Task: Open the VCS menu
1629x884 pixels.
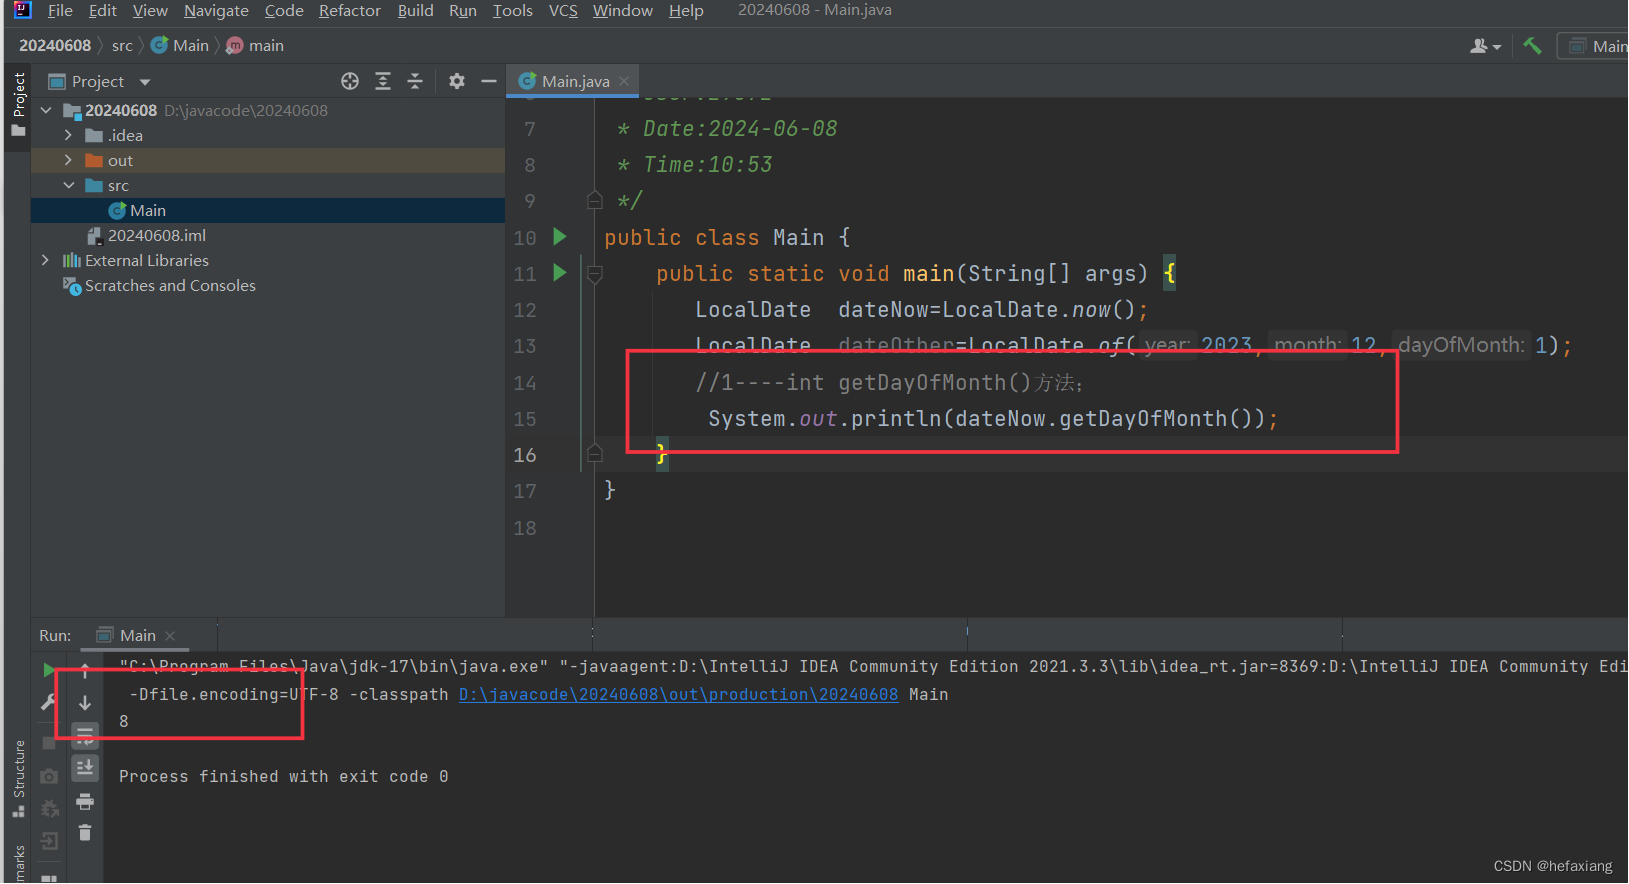Action: click(563, 11)
